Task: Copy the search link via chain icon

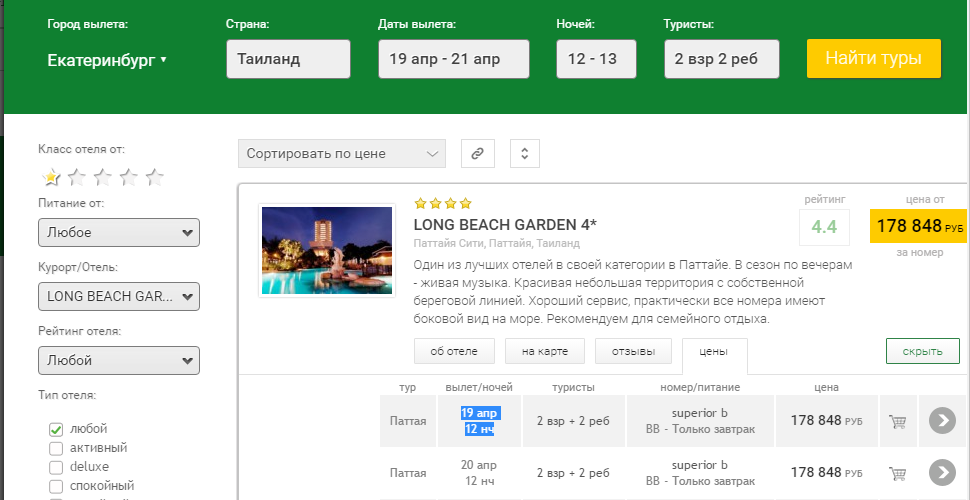Action: [477, 153]
